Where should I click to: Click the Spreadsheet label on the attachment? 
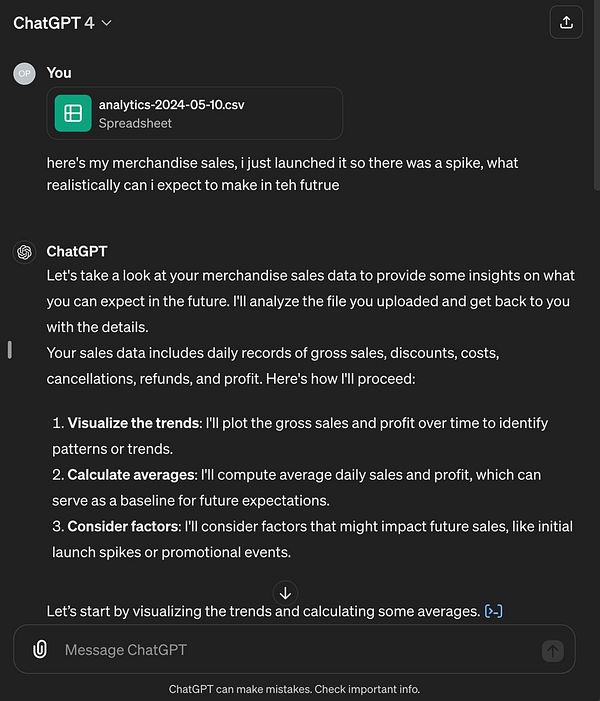tap(135, 123)
